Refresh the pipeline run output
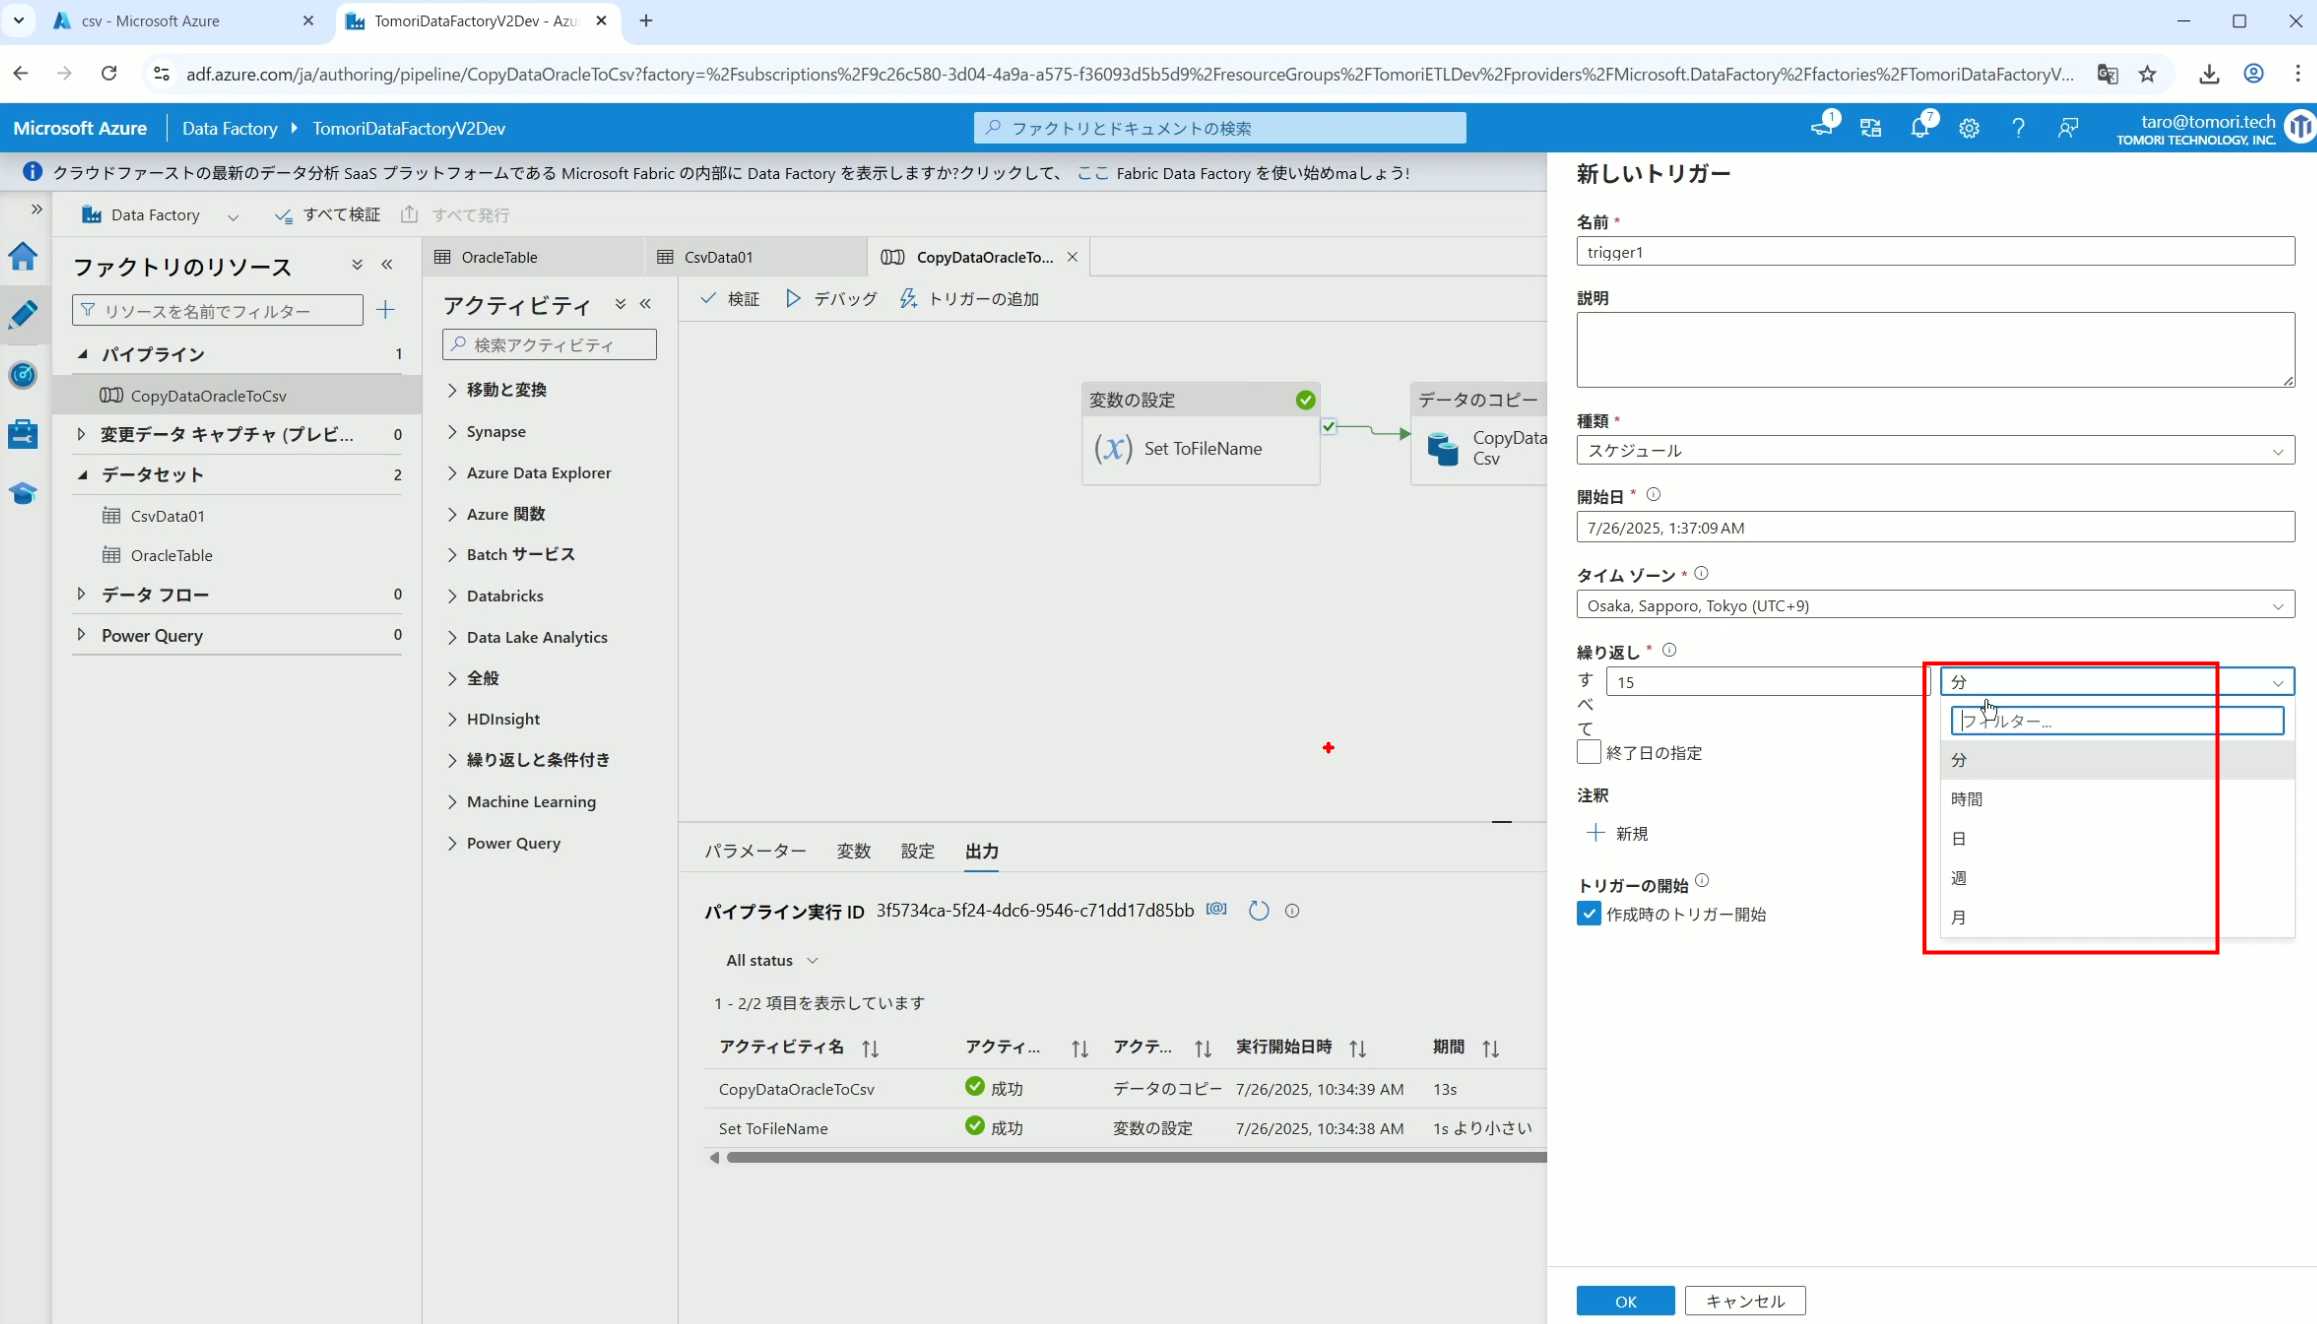The width and height of the screenshot is (2317, 1324). point(1258,910)
